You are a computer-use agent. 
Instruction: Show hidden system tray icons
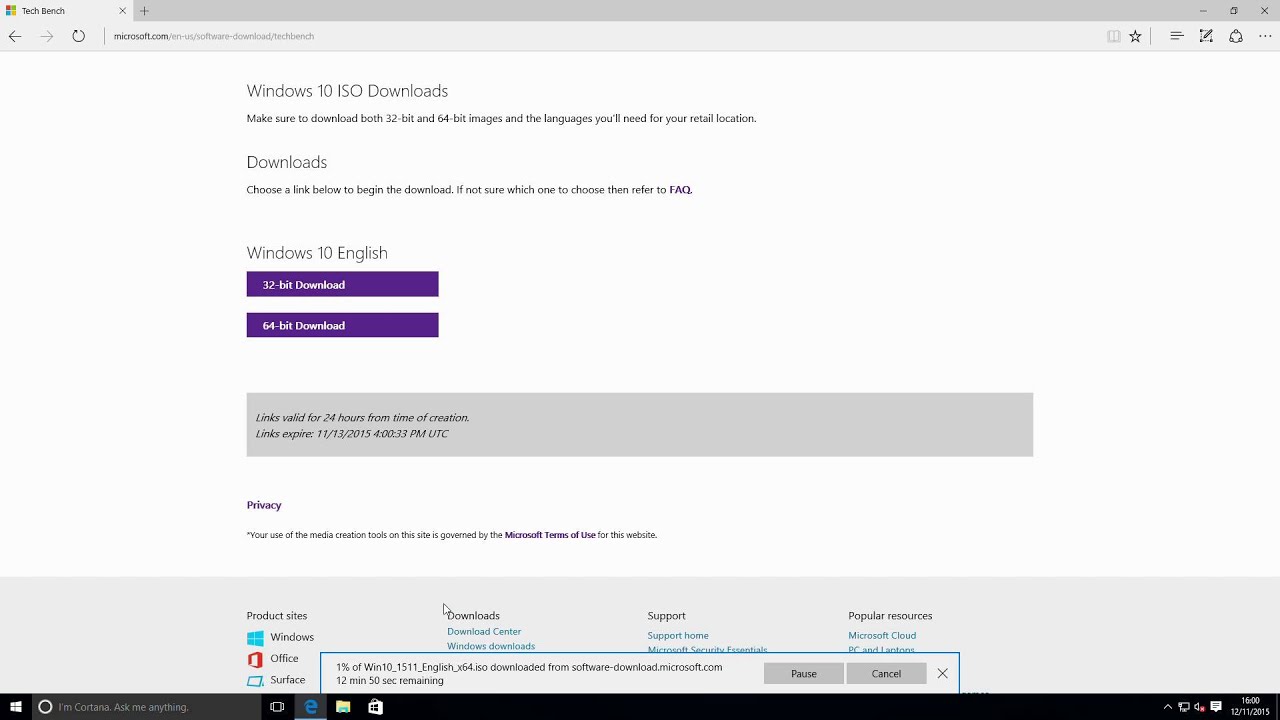[x=1167, y=707]
